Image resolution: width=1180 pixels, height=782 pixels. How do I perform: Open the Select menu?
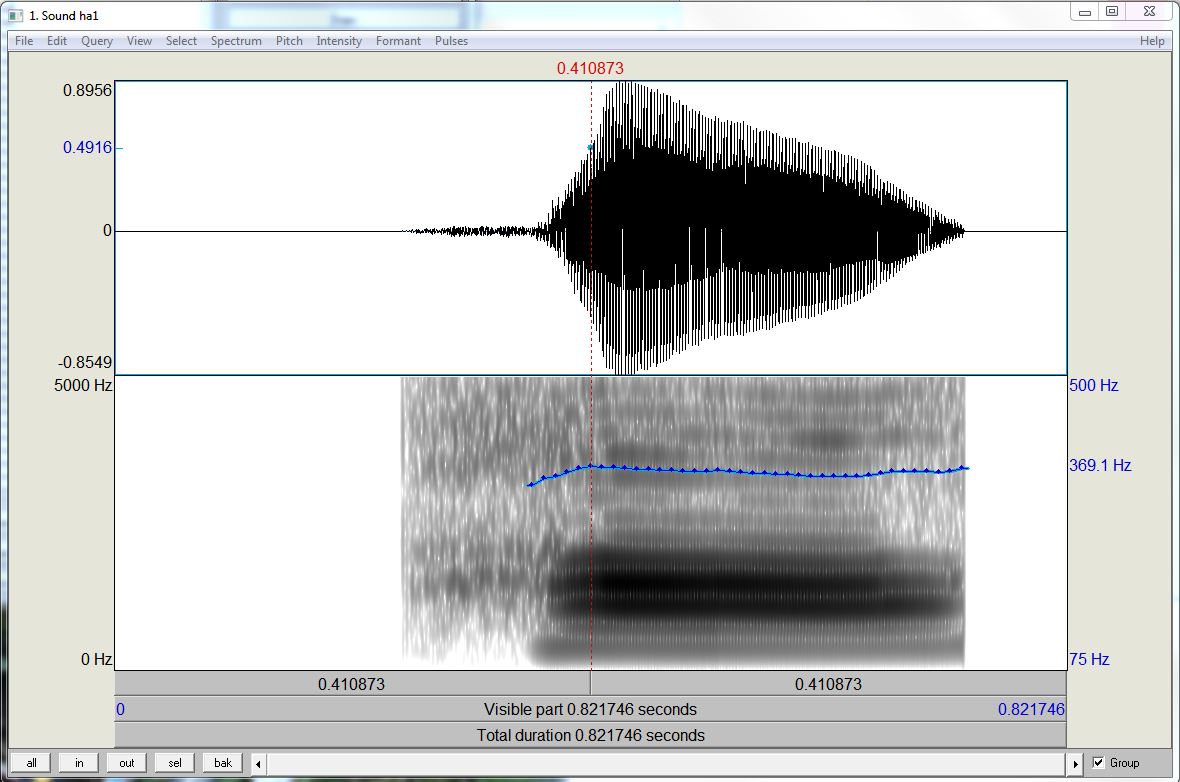point(181,41)
